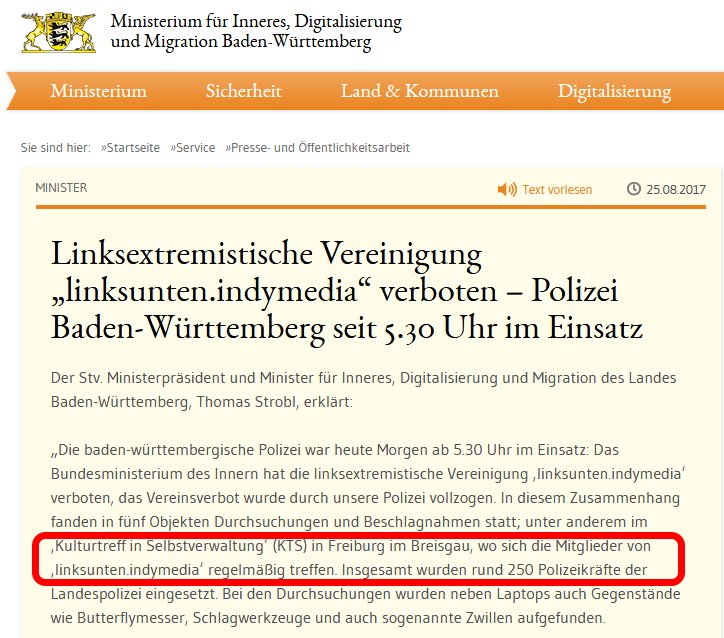Click the speaker icon beside Text vorlesen
The width and height of the screenshot is (724, 638).
507,189
